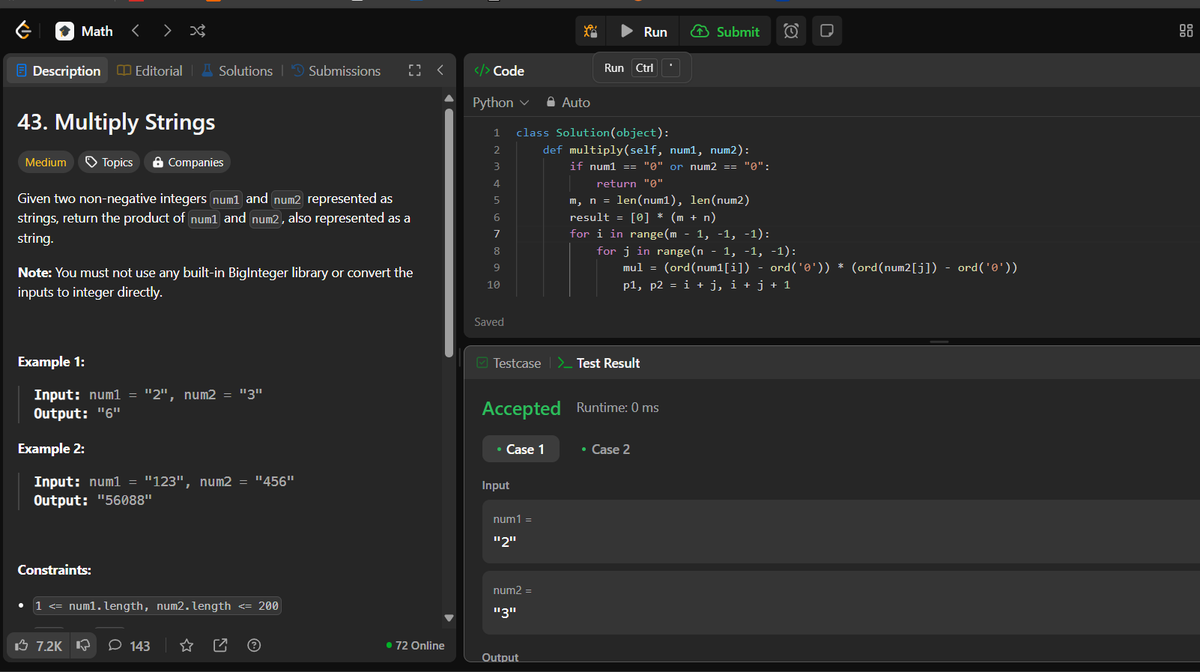Click the Run Ctrl shortcut tooltip
The image size is (1200, 672).
pyautogui.click(x=642, y=68)
